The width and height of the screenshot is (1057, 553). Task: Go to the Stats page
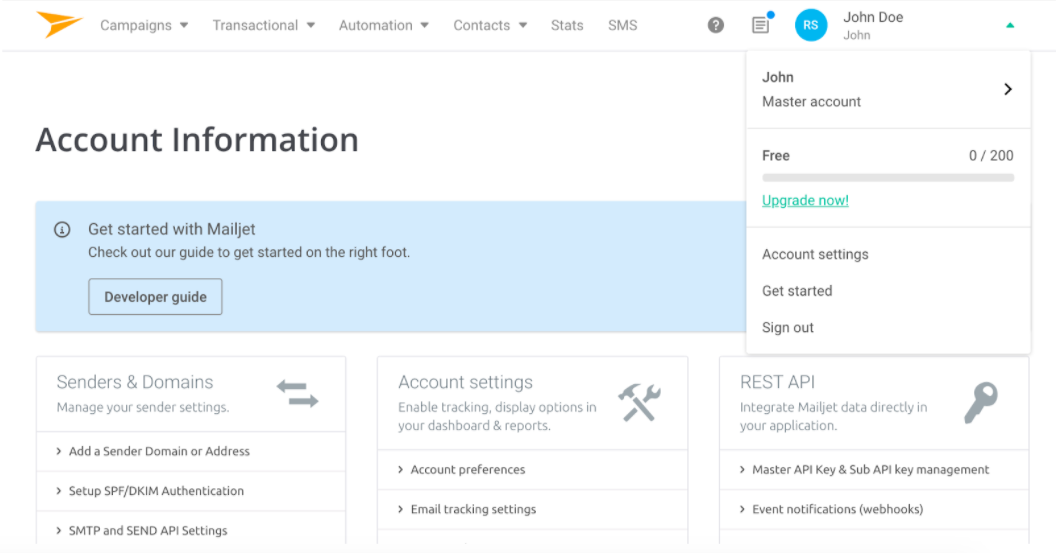click(567, 25)
